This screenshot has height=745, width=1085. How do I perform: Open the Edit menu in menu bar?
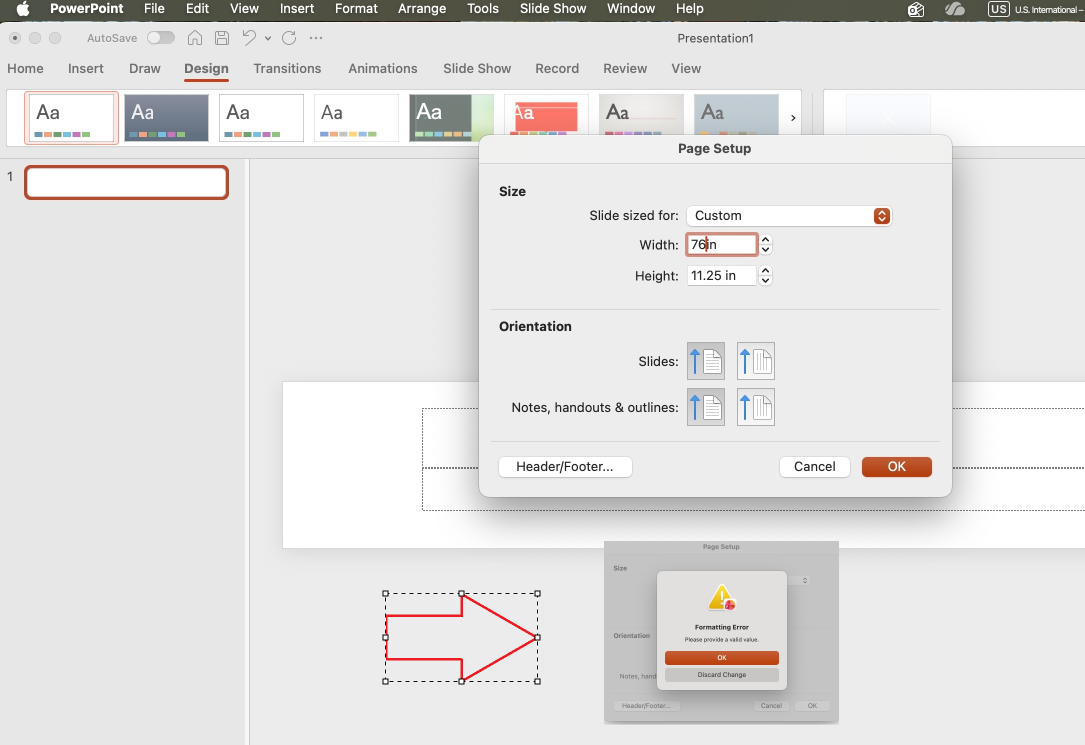[x=197, y=9]
